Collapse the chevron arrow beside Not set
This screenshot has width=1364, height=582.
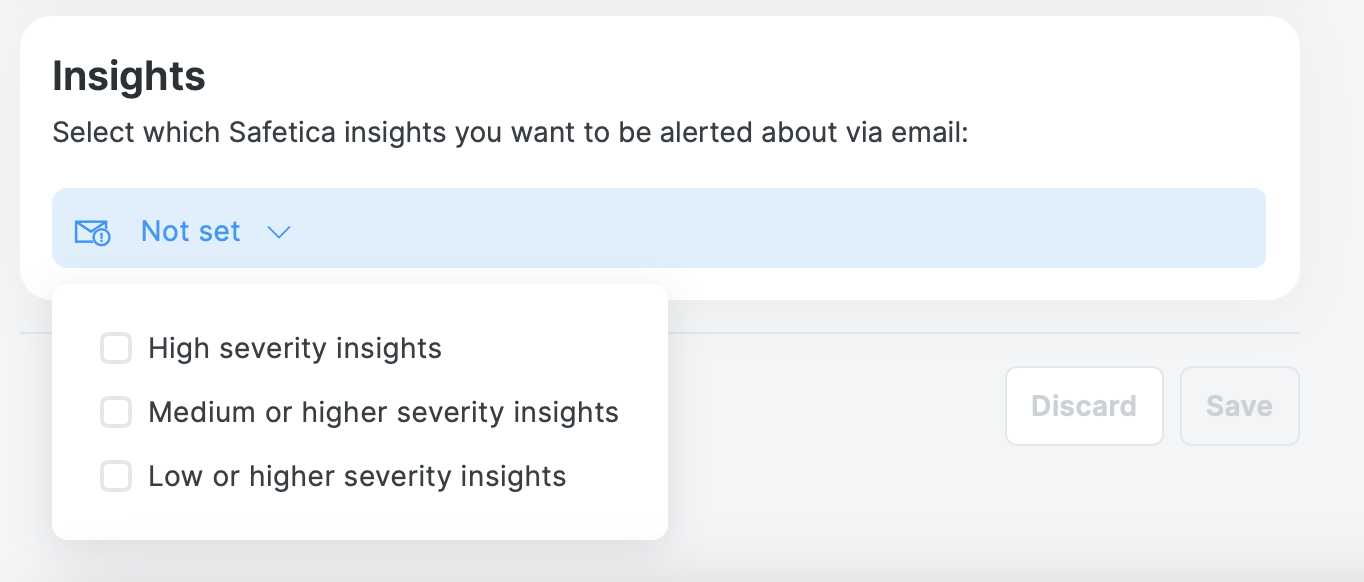[x=279, y=232]
